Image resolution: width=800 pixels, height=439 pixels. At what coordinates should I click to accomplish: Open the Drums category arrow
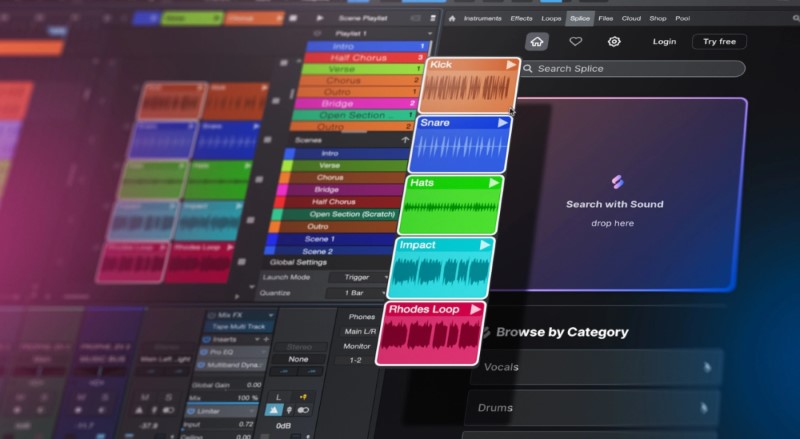click(x=704, y=407)
